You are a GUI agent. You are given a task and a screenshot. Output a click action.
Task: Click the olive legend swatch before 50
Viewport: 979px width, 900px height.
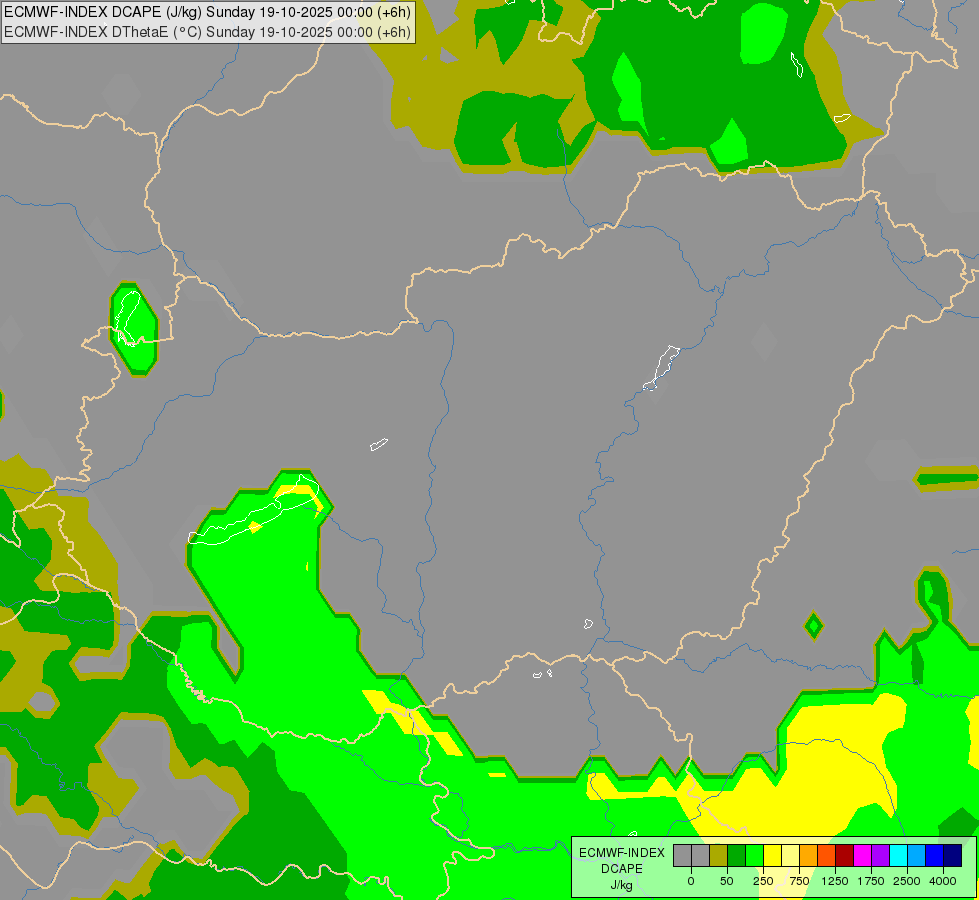click(x=719, y=856)
